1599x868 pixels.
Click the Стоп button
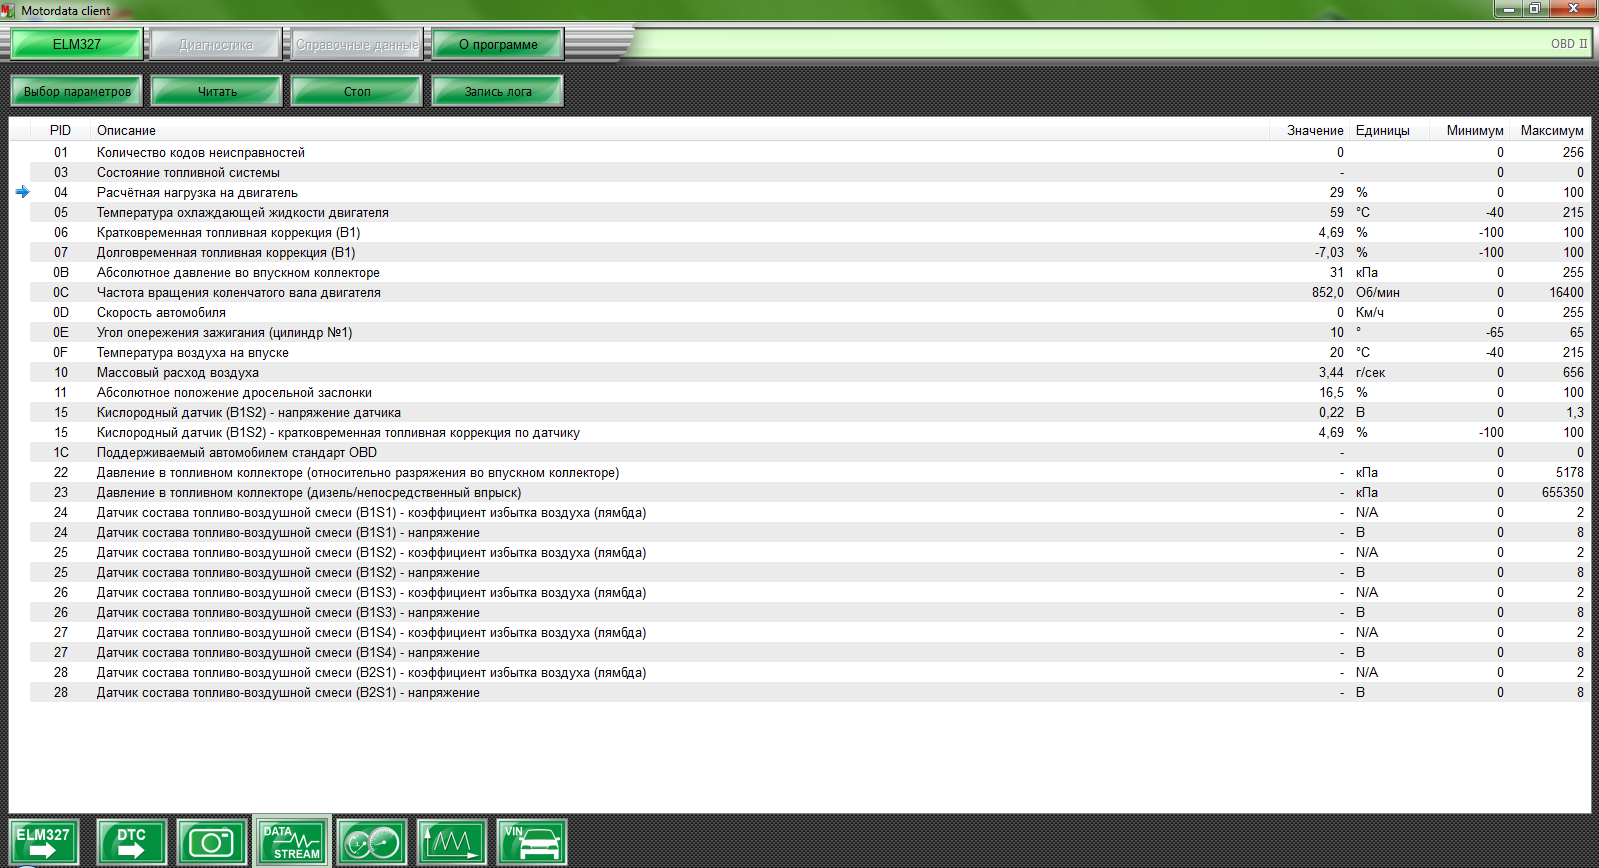coord(357,91)
